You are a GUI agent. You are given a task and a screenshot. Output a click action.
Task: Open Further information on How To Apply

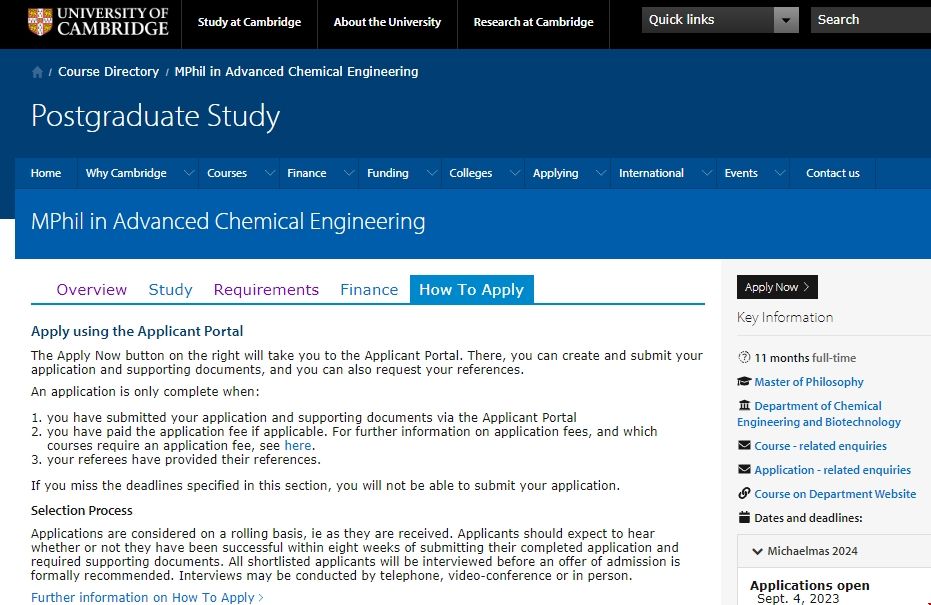coord(147,598)
